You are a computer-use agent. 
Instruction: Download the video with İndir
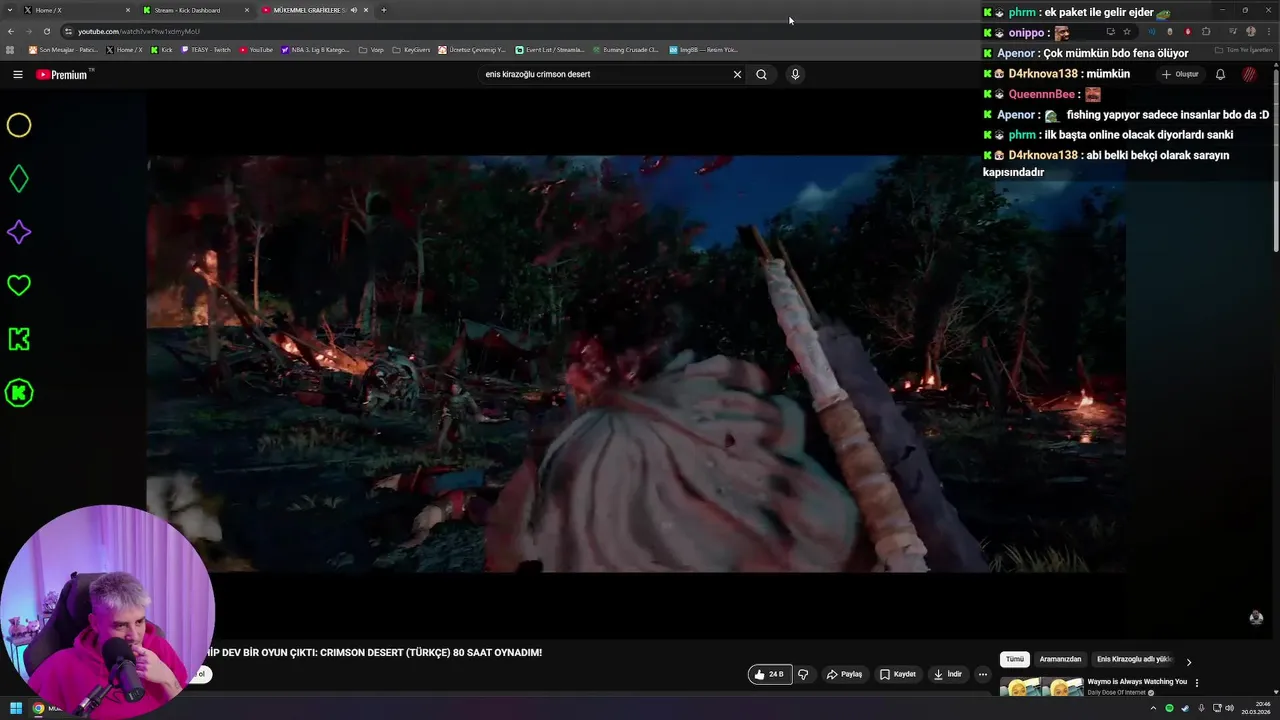(948, 674)
